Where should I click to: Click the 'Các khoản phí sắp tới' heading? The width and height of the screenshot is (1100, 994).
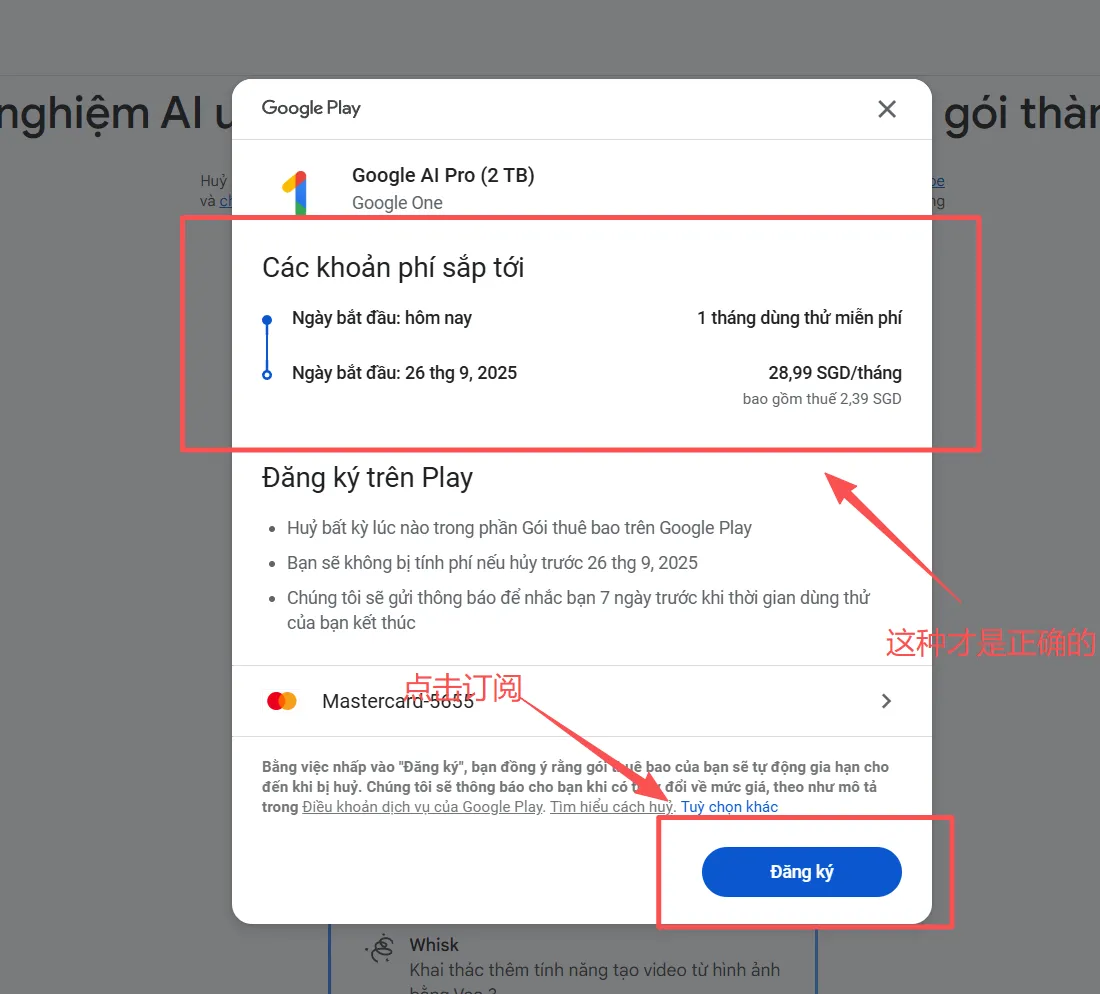point(393,268)
